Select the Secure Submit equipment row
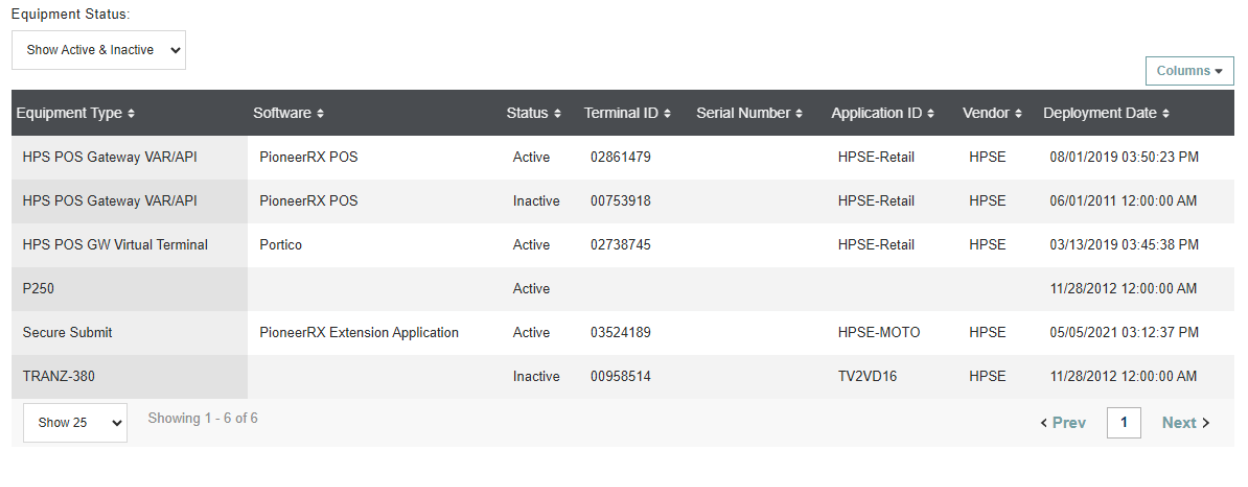This screenshot has height=487, width=1248. (67, 333)
